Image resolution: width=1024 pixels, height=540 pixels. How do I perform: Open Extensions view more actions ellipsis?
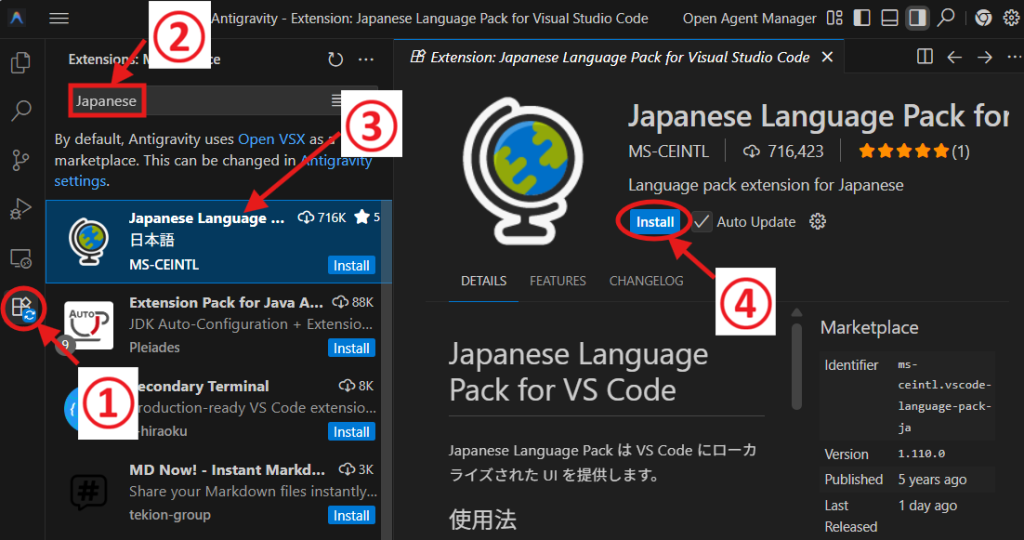pyautogui.click(x=367, y=60)
